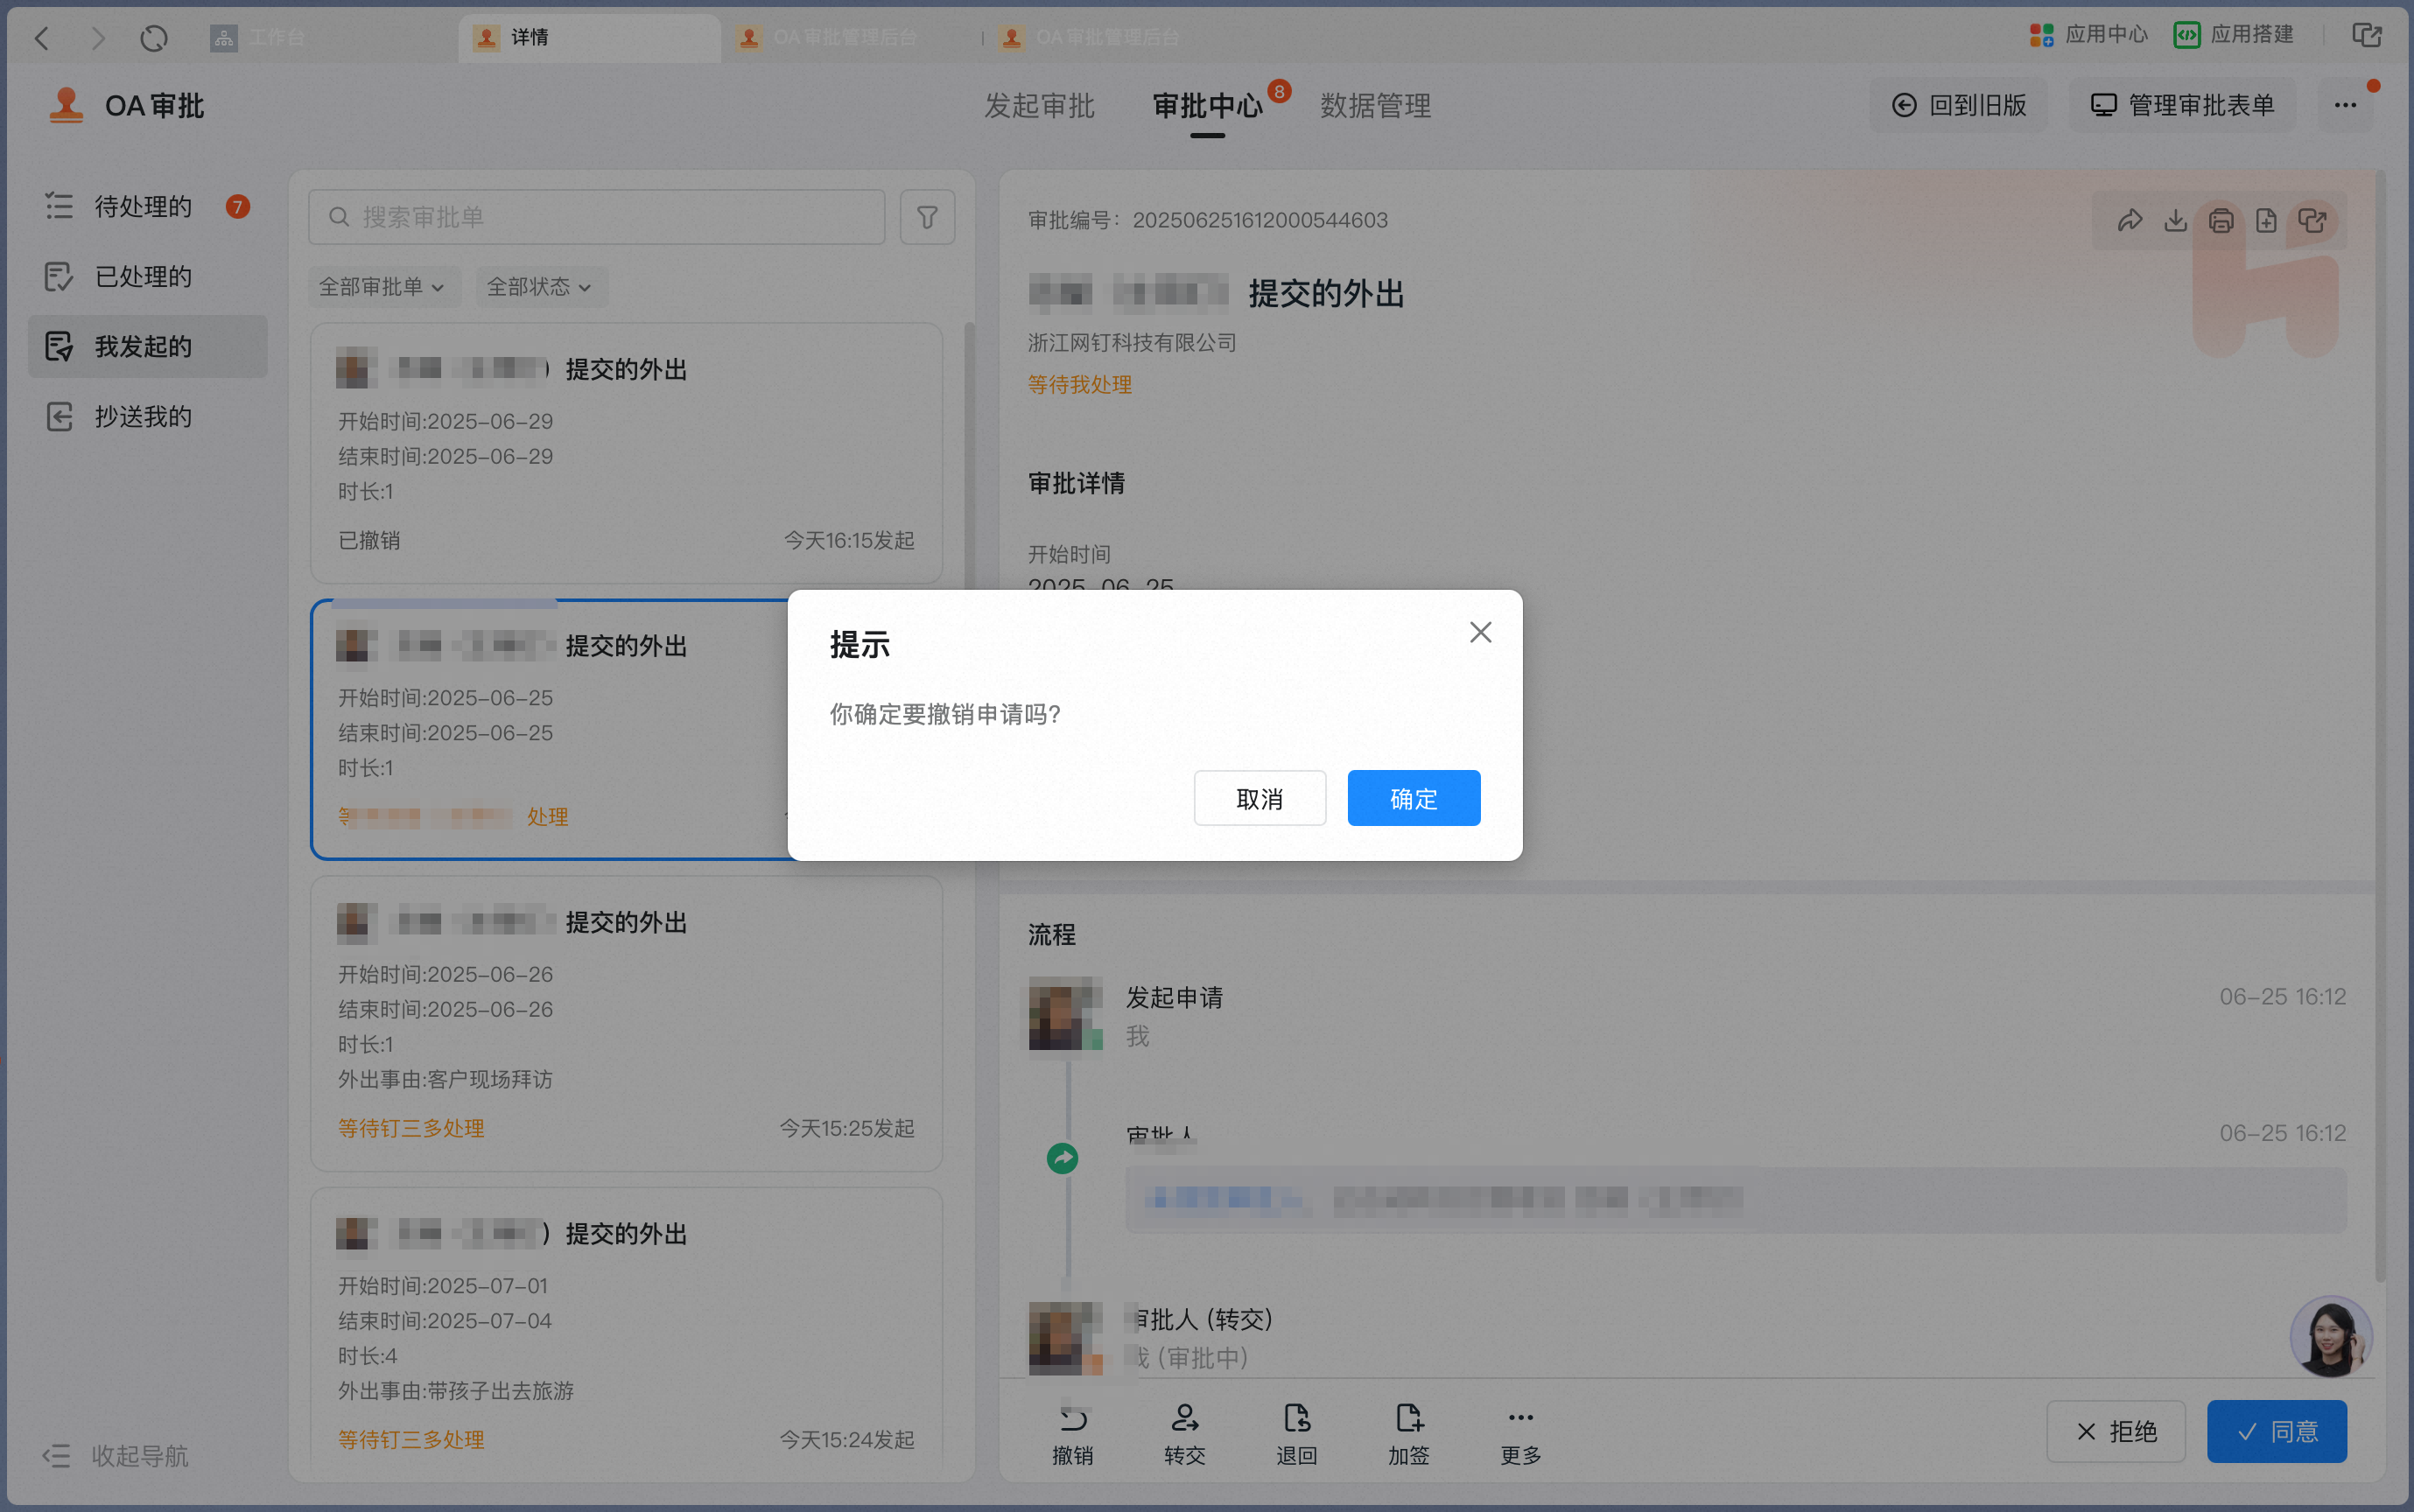Click the share arrow icon in detail

(2130, 220)
